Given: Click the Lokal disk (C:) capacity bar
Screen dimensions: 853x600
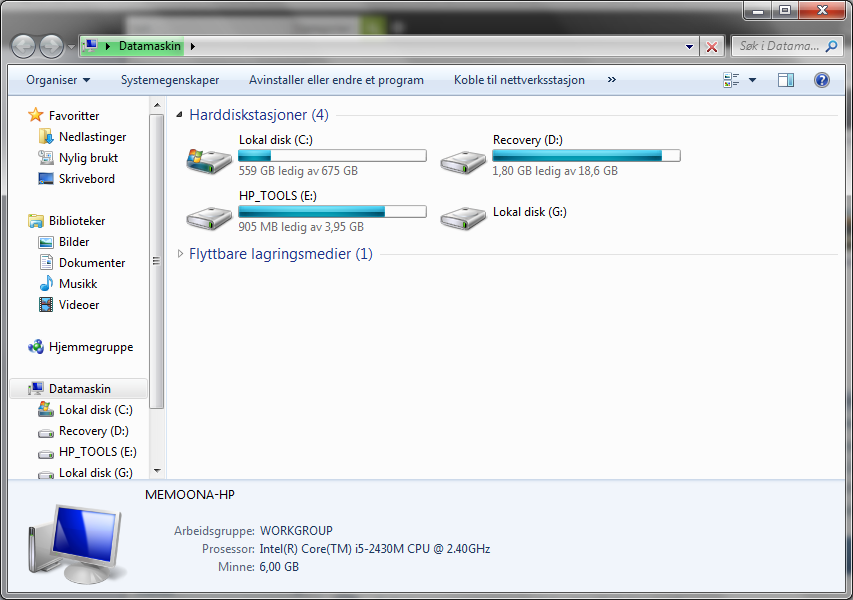Looking at the screenshot, I should [332, 156].
